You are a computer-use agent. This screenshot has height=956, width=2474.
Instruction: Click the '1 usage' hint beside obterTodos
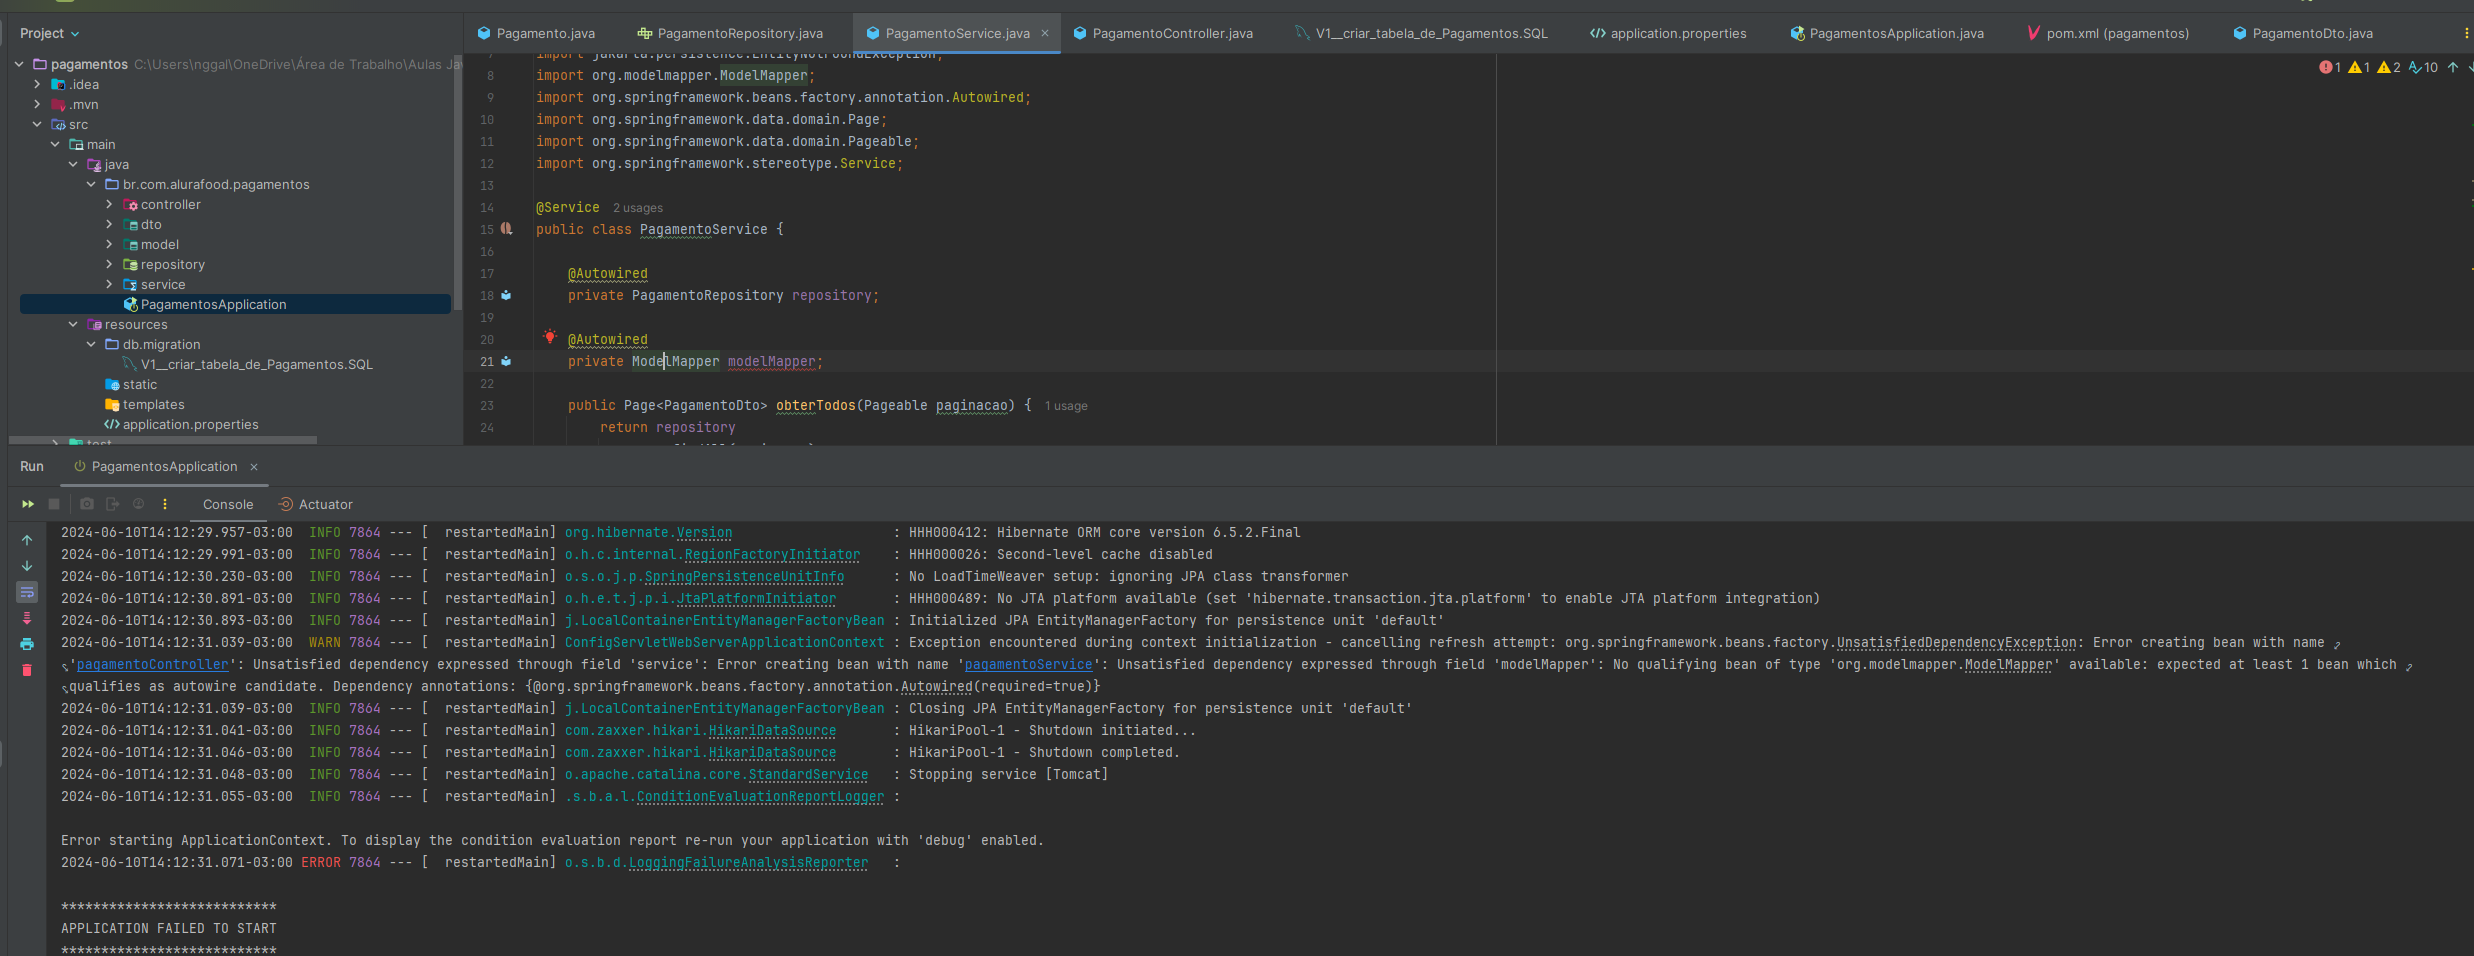[1066, 406]
